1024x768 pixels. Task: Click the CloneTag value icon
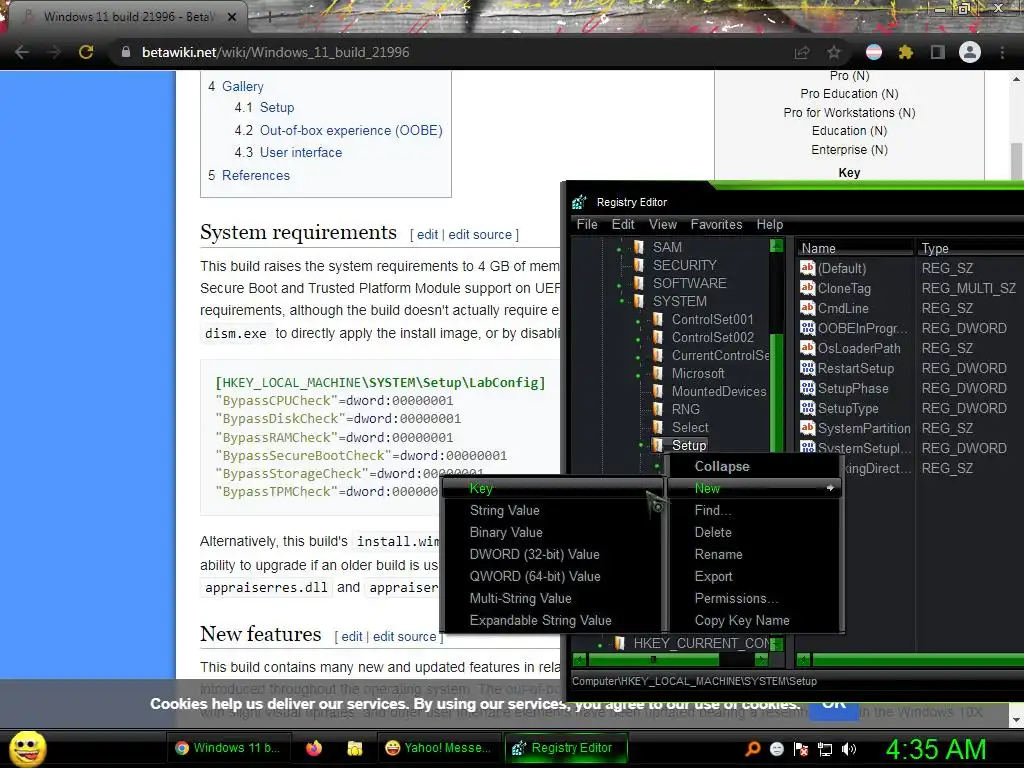coord(808,288)
